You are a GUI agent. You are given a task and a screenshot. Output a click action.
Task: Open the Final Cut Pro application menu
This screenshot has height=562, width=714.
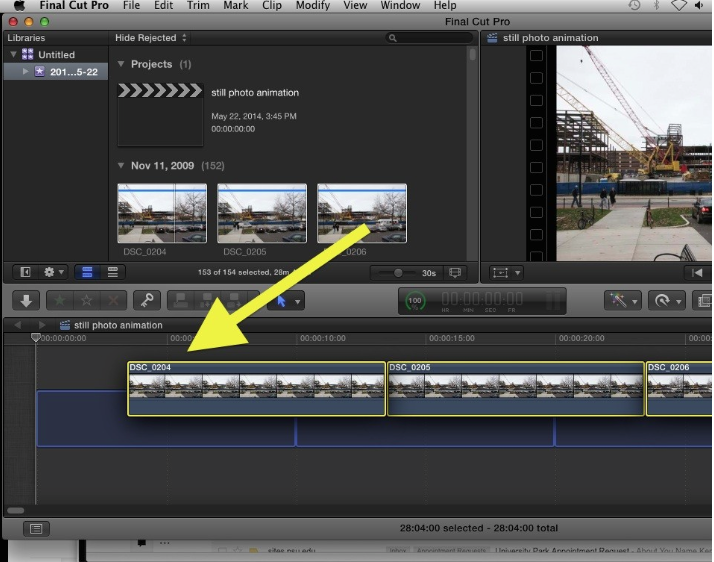coord(74,5)
